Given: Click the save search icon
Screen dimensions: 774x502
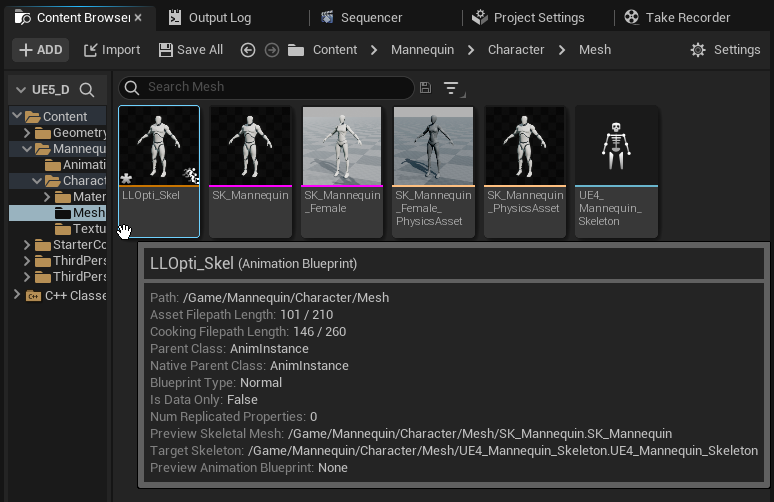Looking at the screenshot, I should tap(426, 88).
